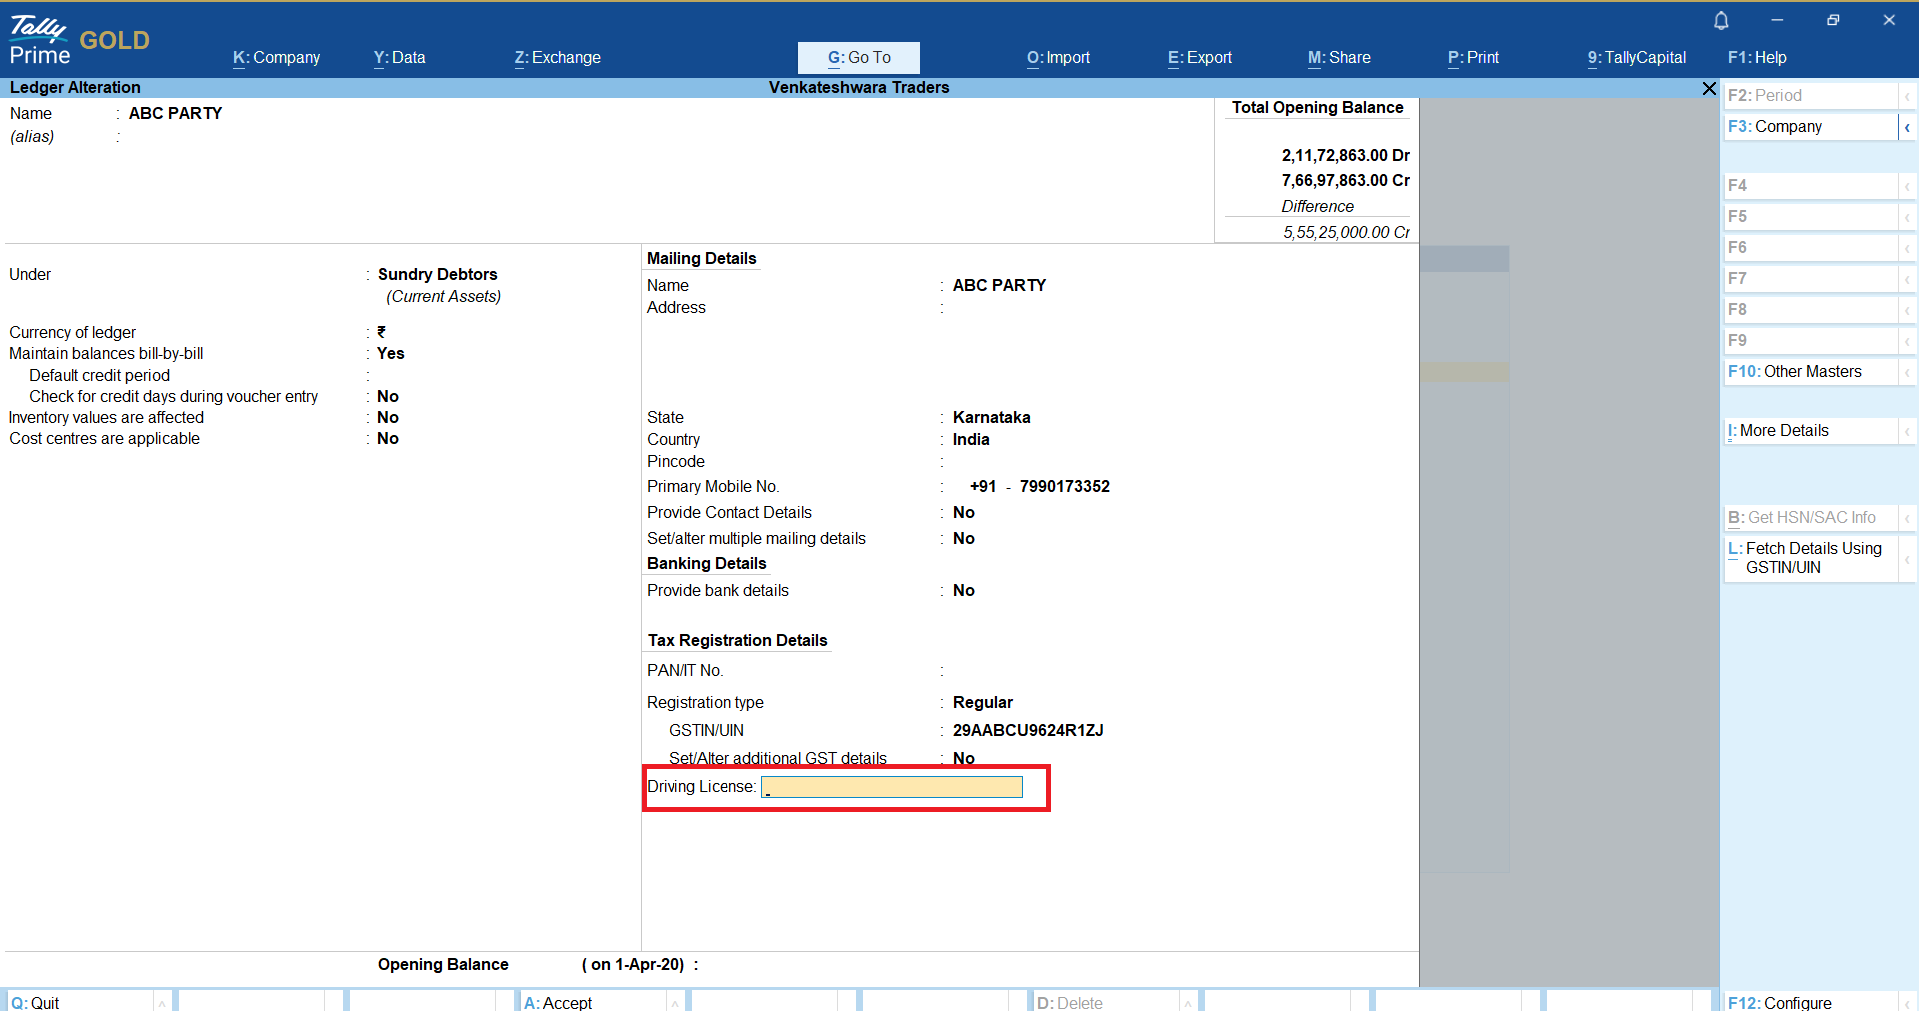
Task: Open the G: Go To search bar
Action: tap(858, 58)
